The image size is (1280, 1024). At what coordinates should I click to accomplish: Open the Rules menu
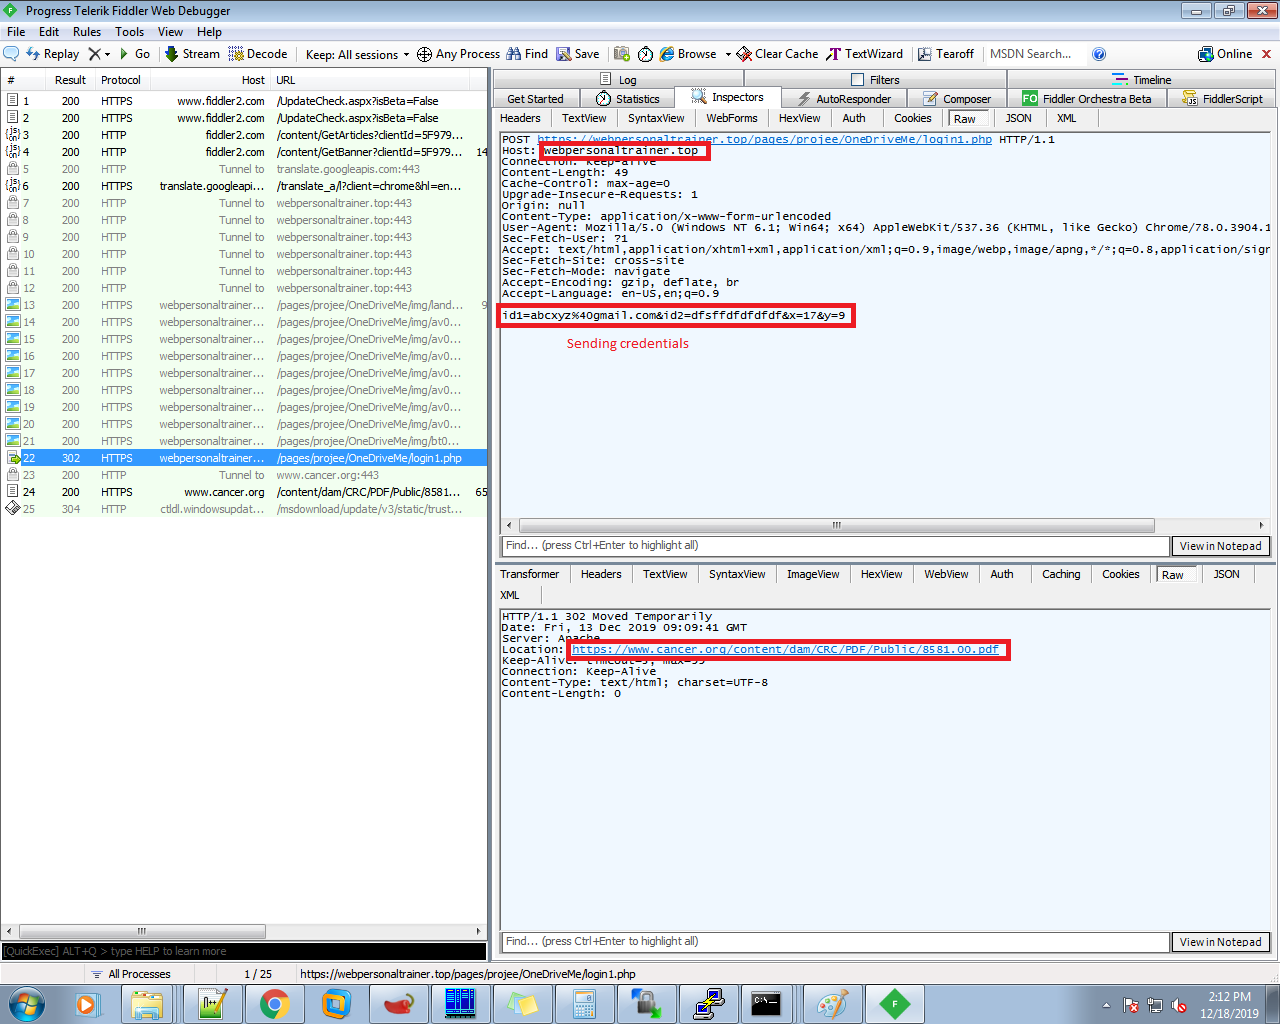pyautogui.click(x=87, y=32)
